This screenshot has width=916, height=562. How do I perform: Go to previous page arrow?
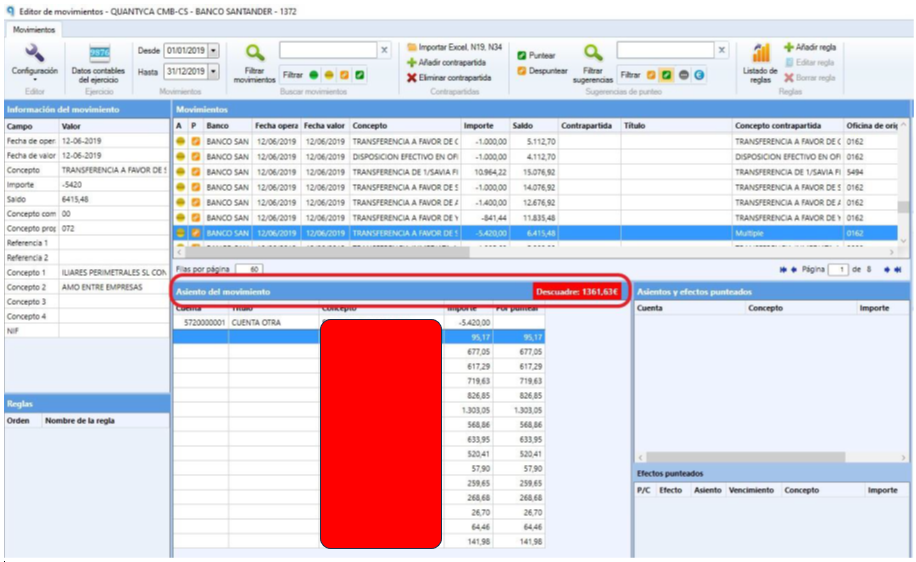(793, 269)
